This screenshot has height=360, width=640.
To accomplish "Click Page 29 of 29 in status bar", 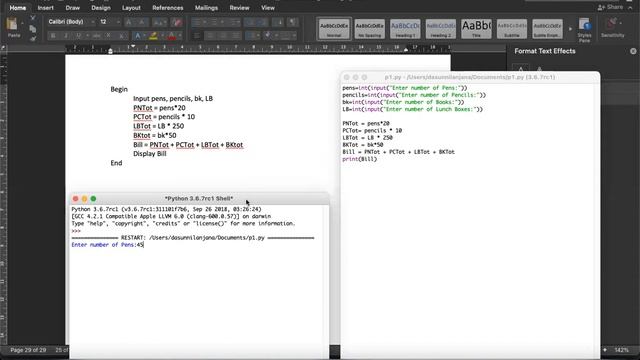I will point(28,350).
